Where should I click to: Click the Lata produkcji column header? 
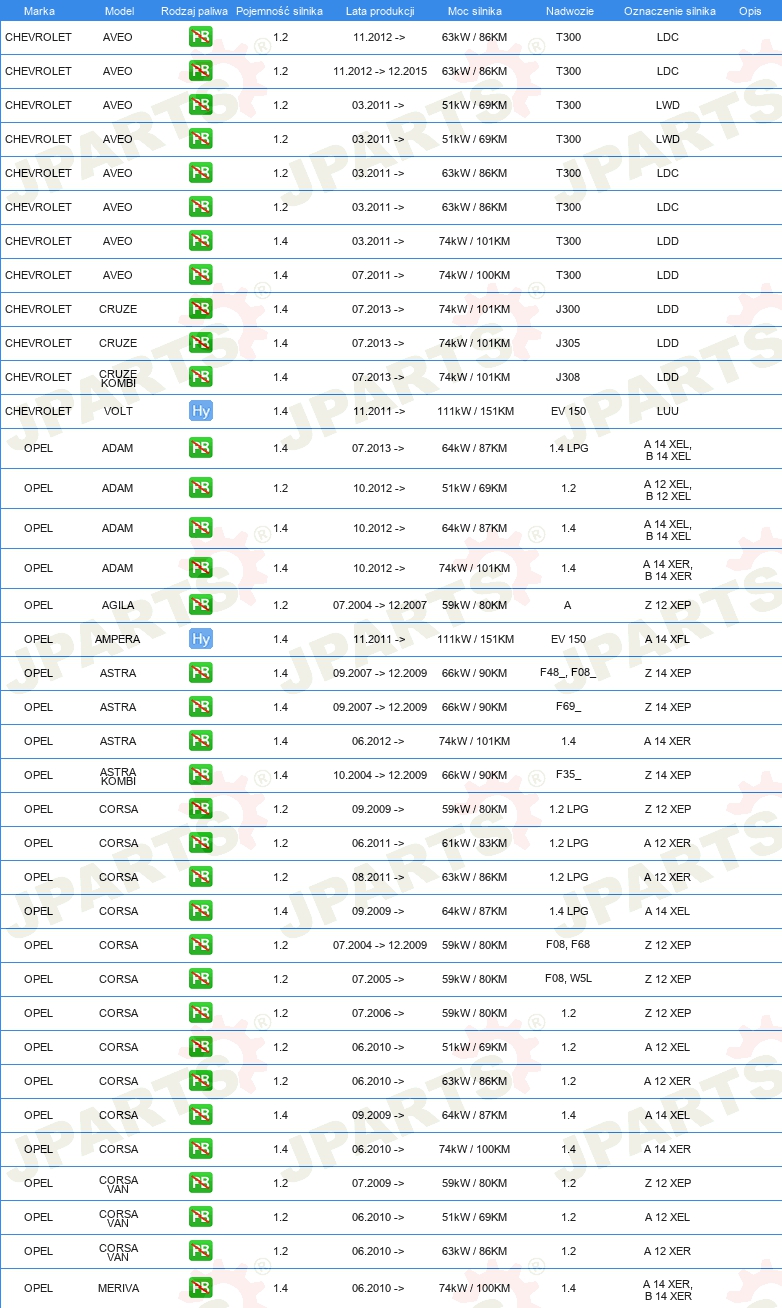(380, 11)
